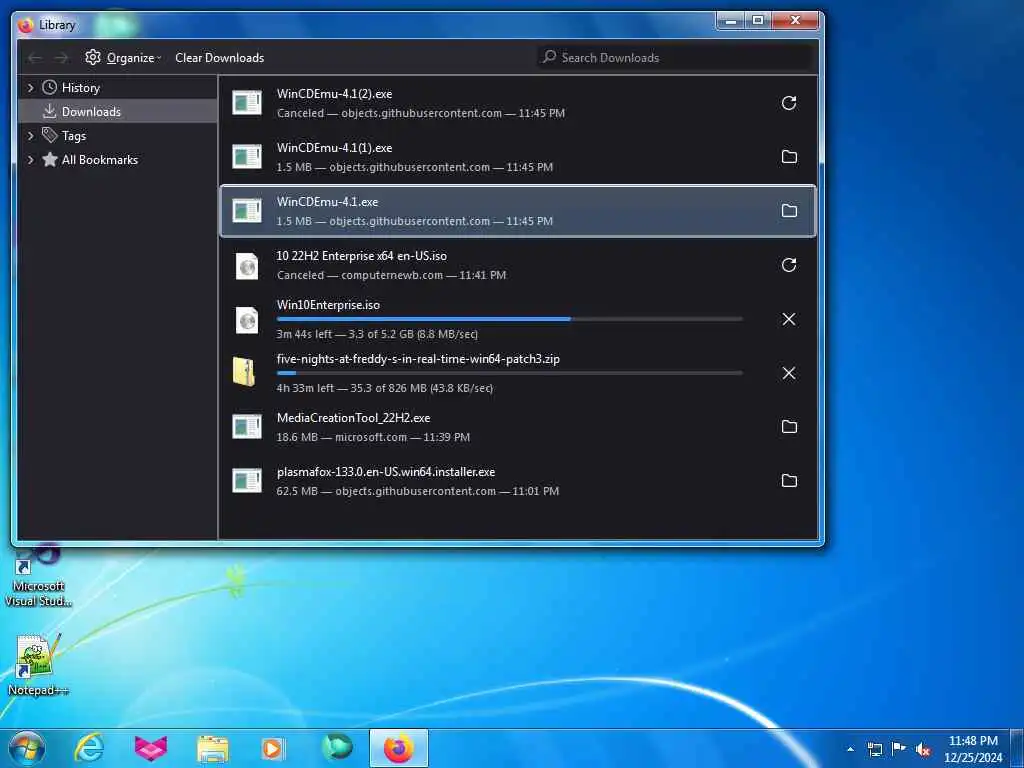Open Windows Media Player from taskbar
The image size is (1024, 768).
pyautogui.click(x=273, y=748)
